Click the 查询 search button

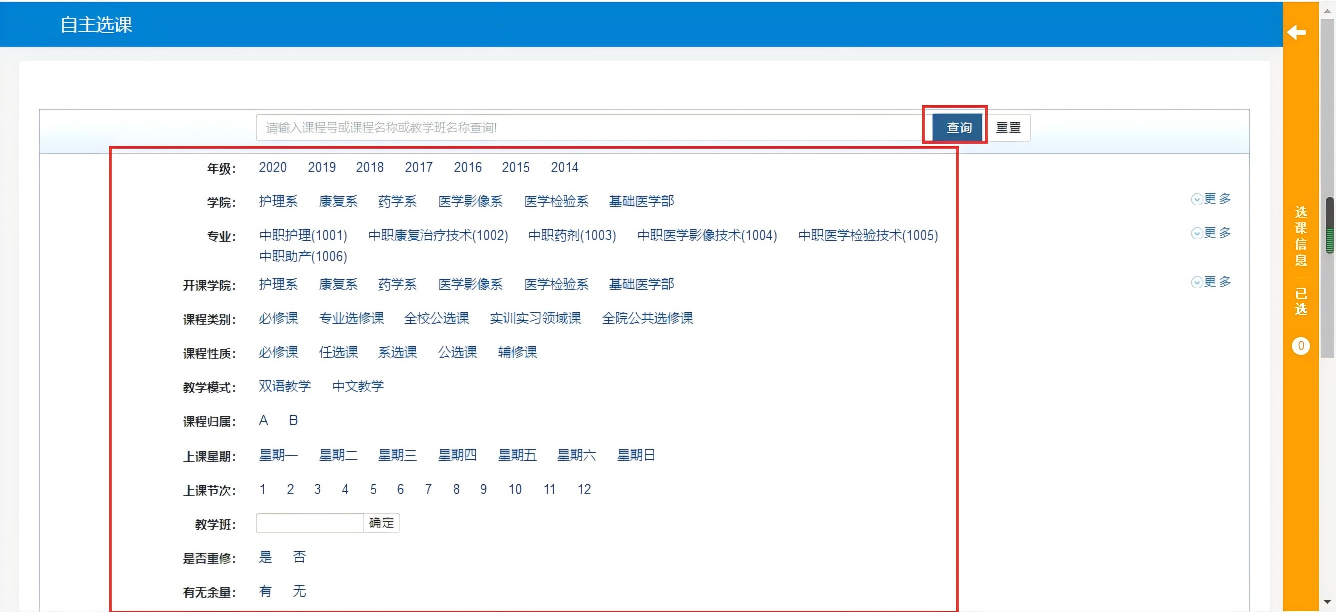(958, 127)
